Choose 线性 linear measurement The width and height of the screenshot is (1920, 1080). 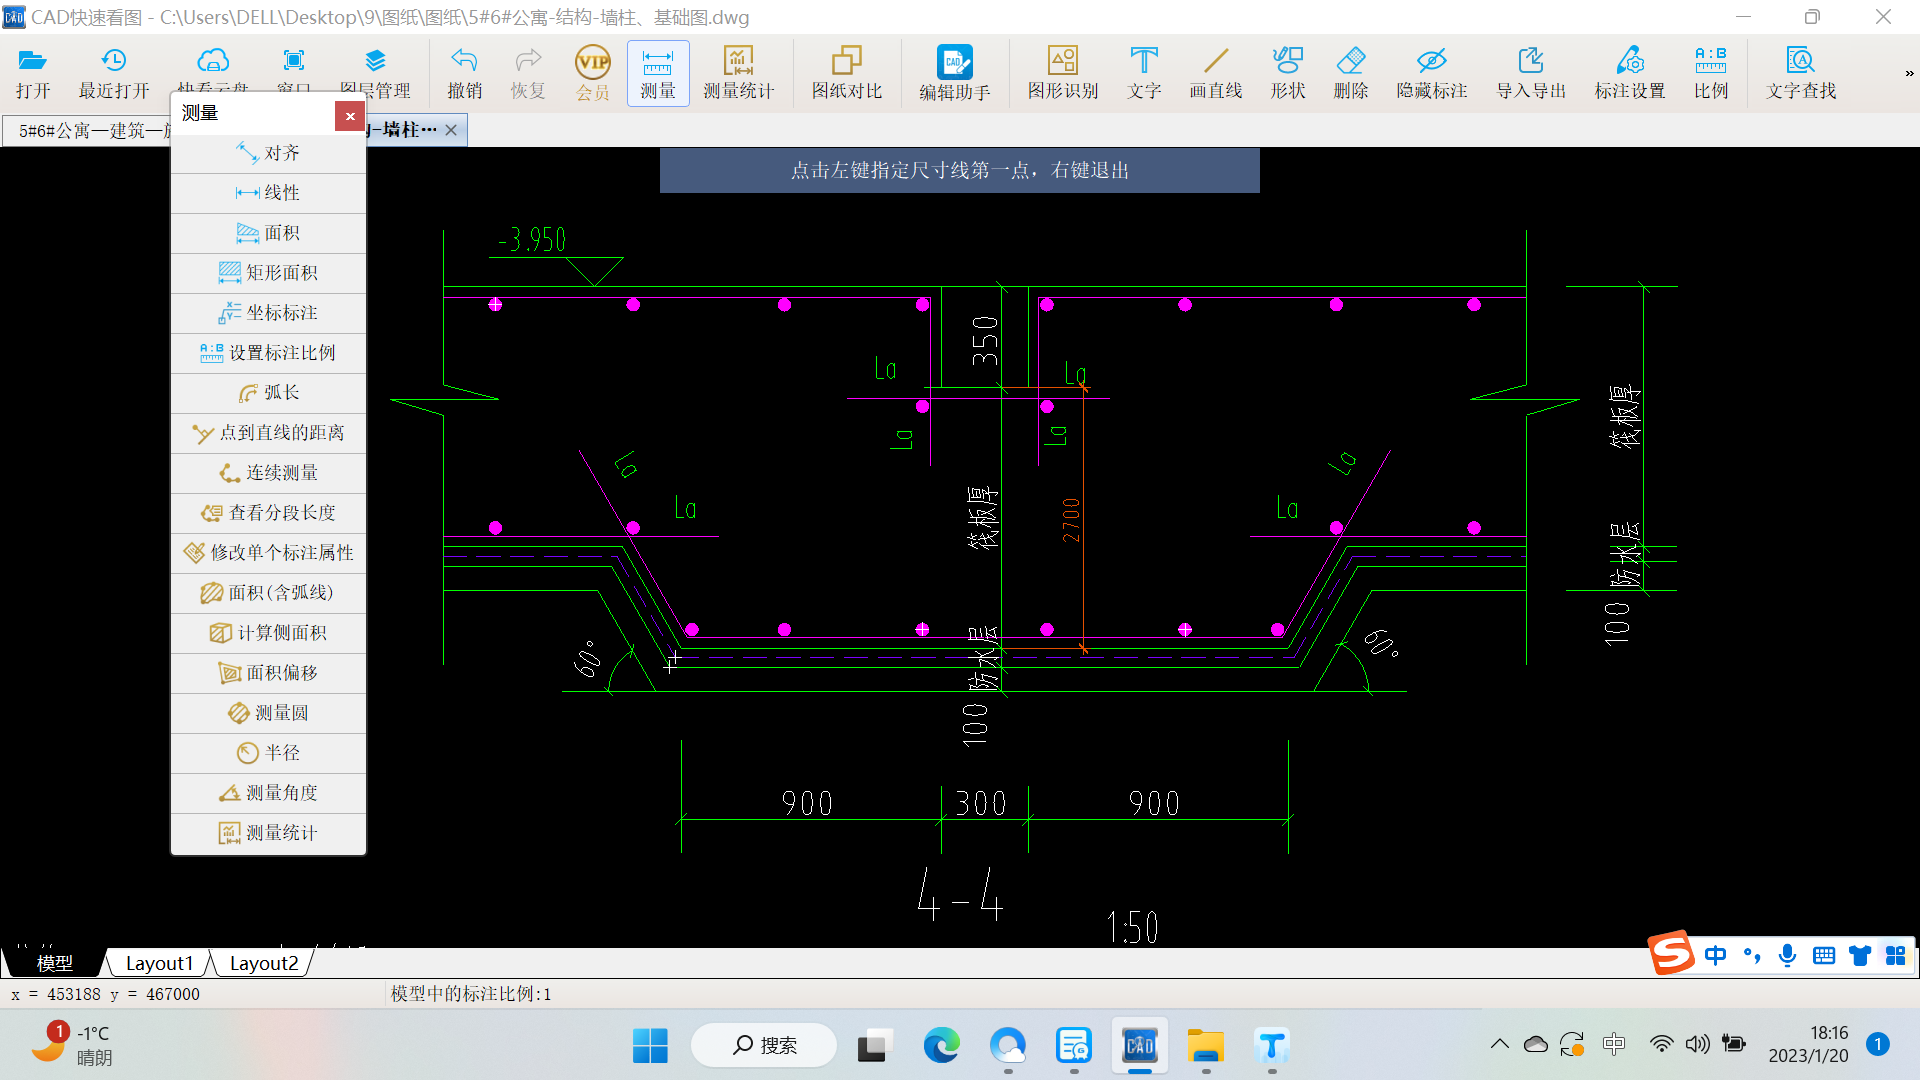coord(269,193)
